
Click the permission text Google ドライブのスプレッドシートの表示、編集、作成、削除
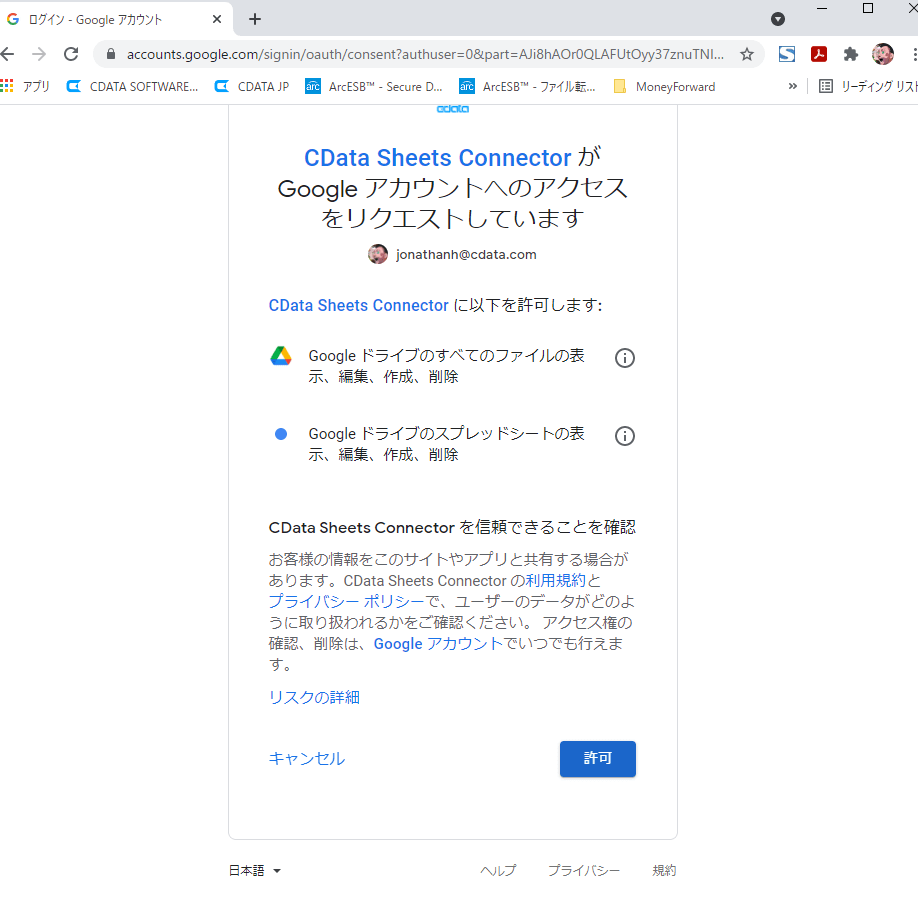(x=446, y=444)
